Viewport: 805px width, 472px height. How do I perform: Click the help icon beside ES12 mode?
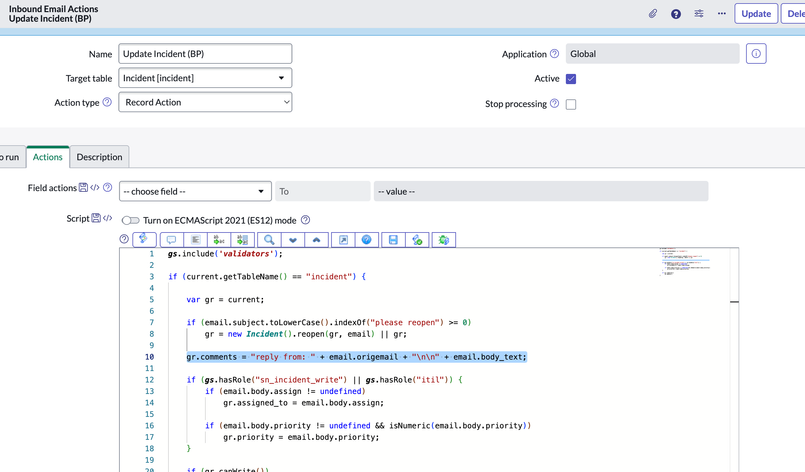click(305, 220)
